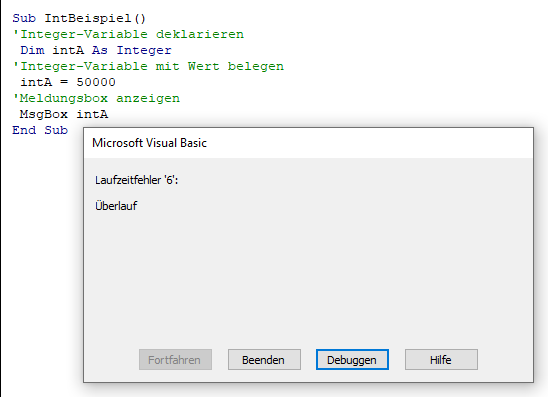Click the 'MsgBox intA' code line

point(64,114)
